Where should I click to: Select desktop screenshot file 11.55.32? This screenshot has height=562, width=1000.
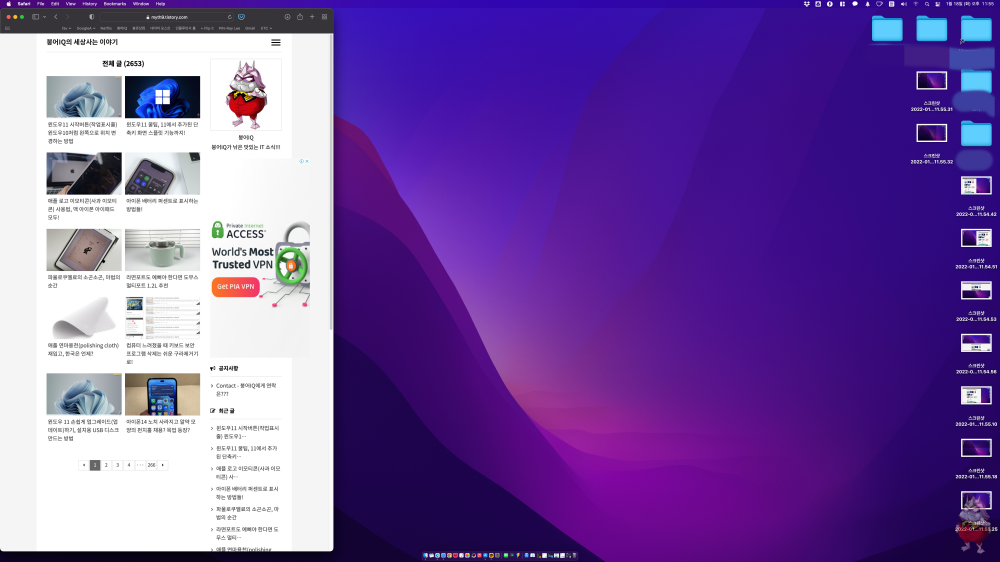932,133
